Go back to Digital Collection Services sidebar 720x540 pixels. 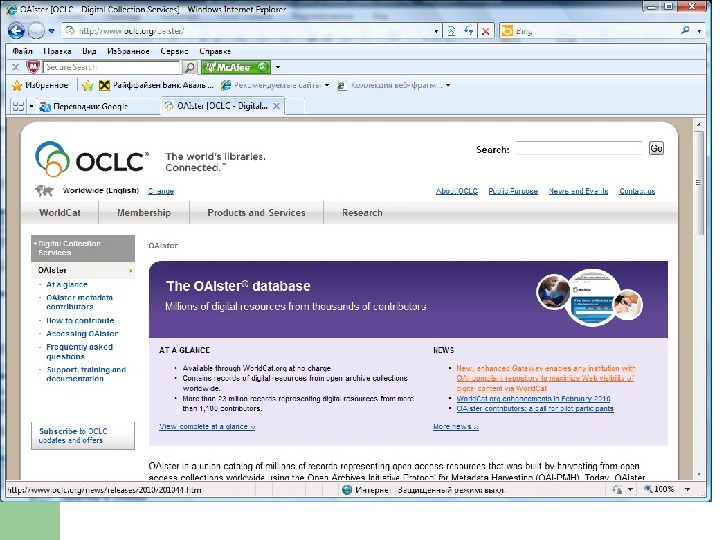pyautogui.click(x=83, y=248)
